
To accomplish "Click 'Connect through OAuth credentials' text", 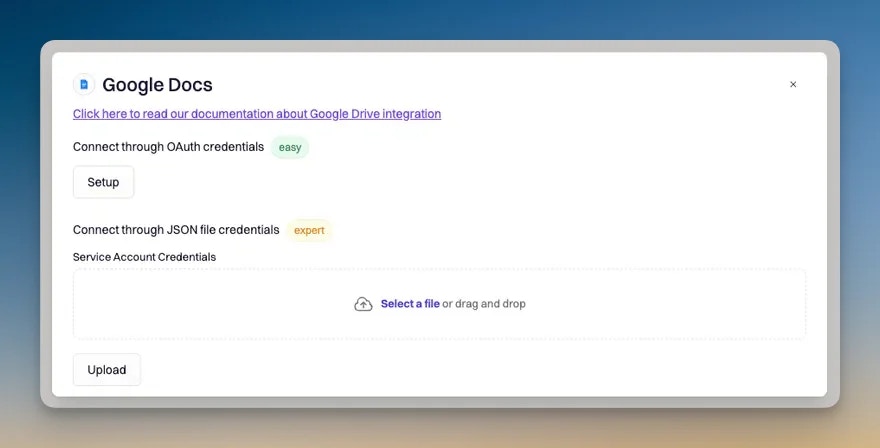I will (168, 147).
